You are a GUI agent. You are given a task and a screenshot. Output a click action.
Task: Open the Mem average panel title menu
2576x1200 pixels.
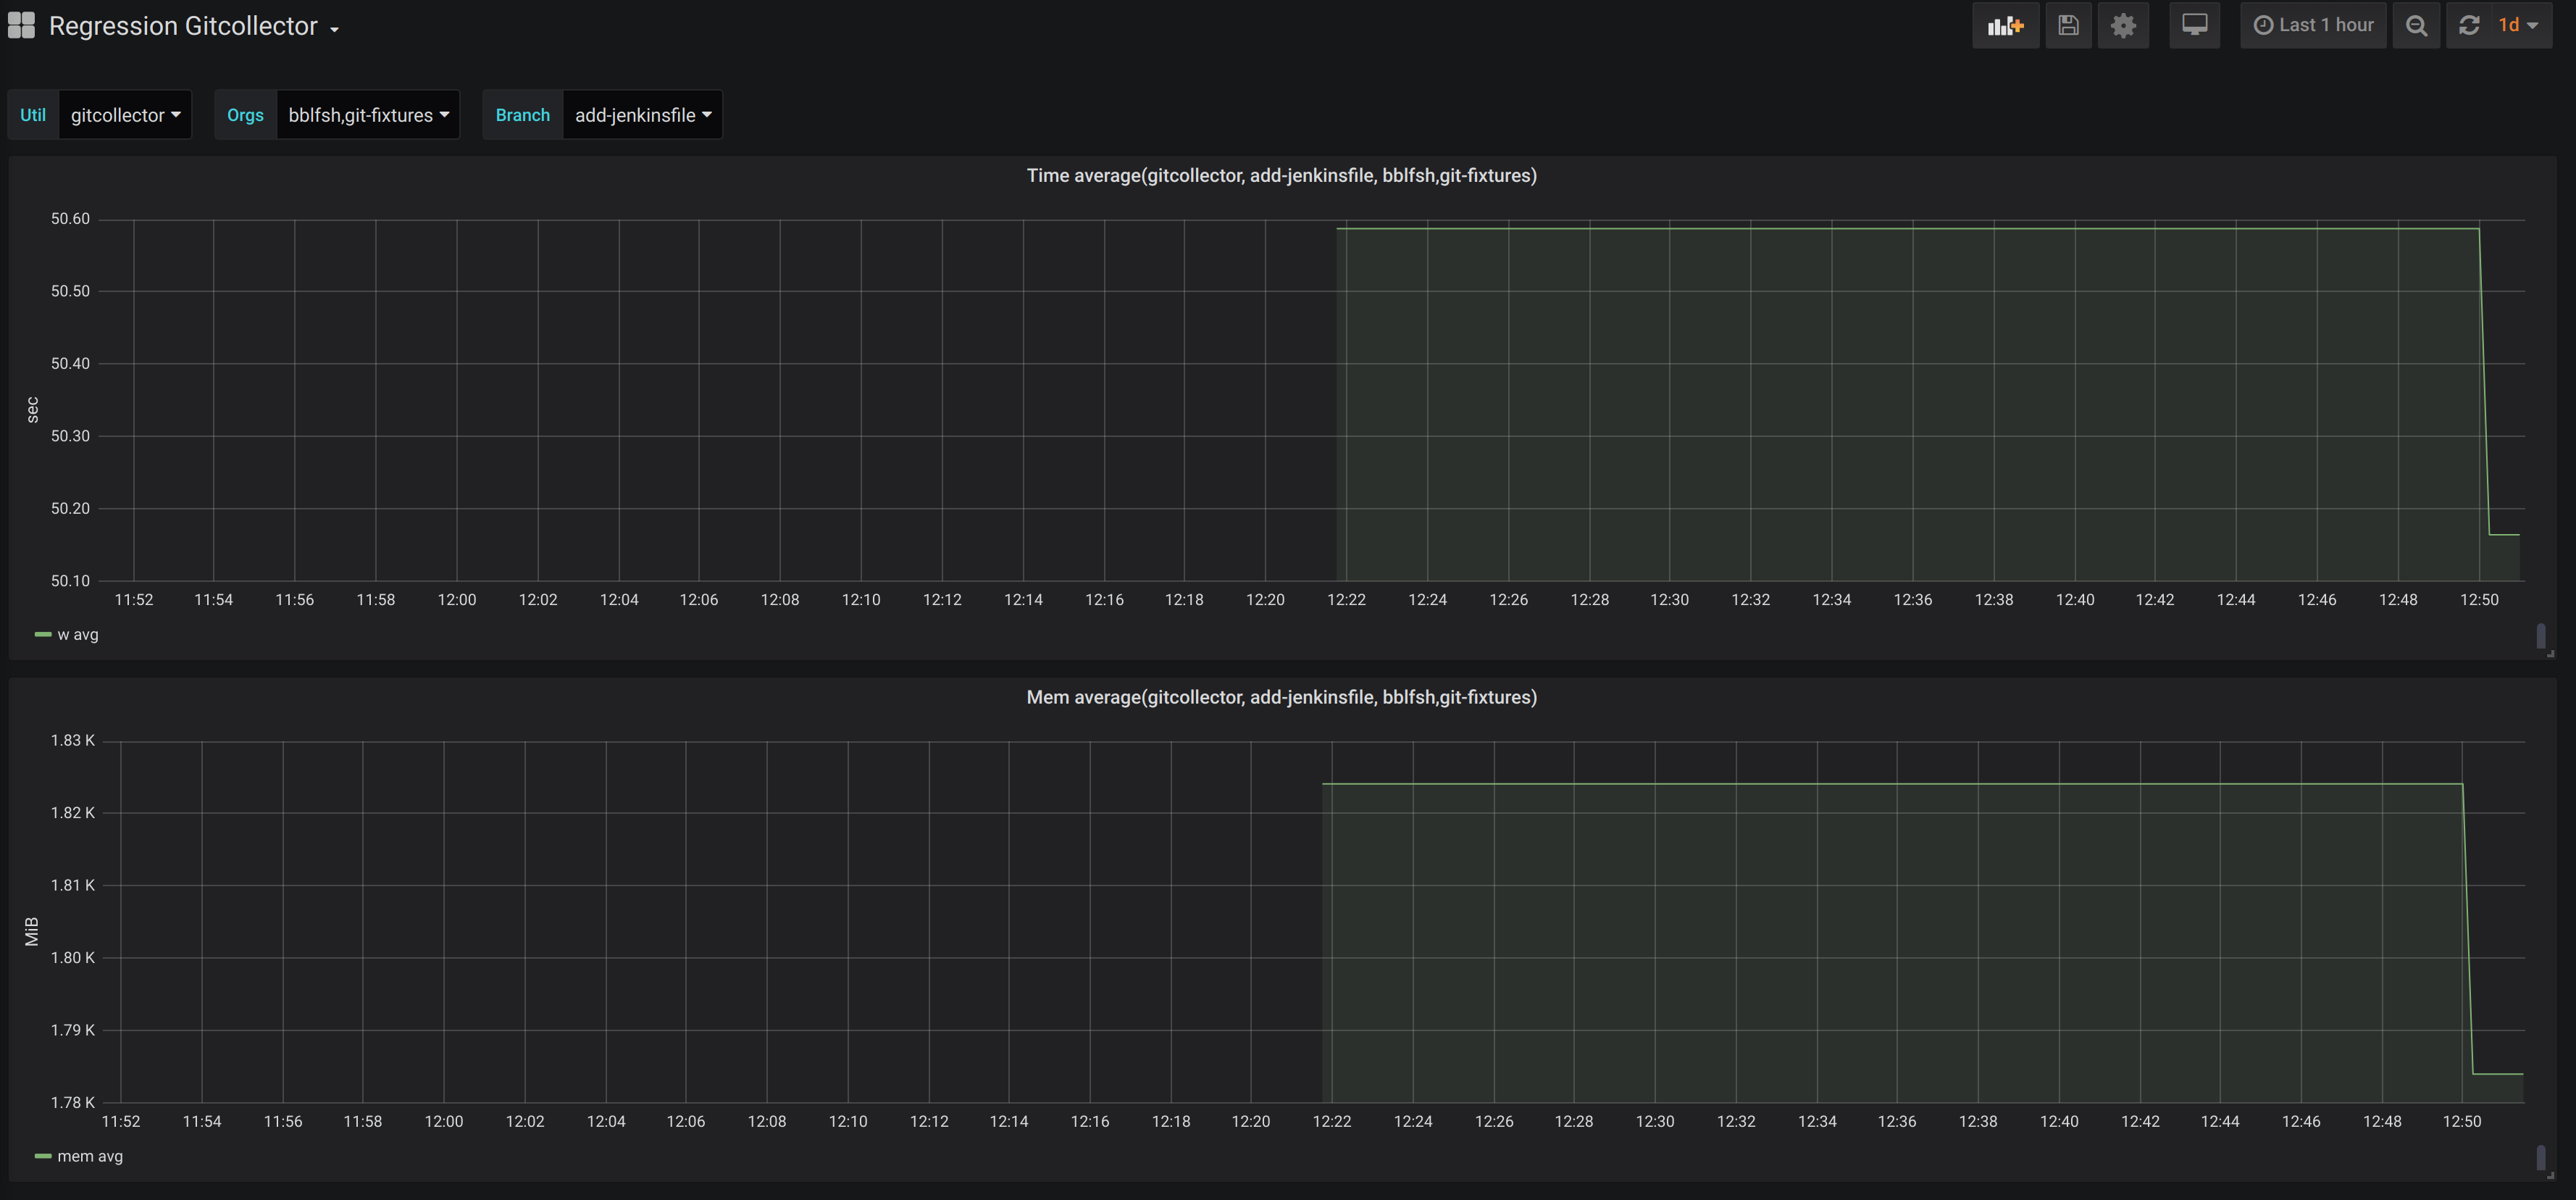[x=1281, y=698]
